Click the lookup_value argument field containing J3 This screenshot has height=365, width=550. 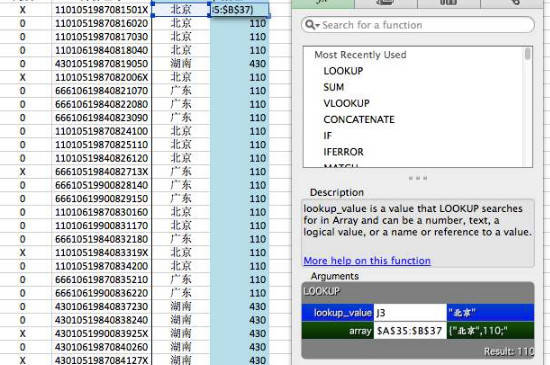click(x=410, y=312)
